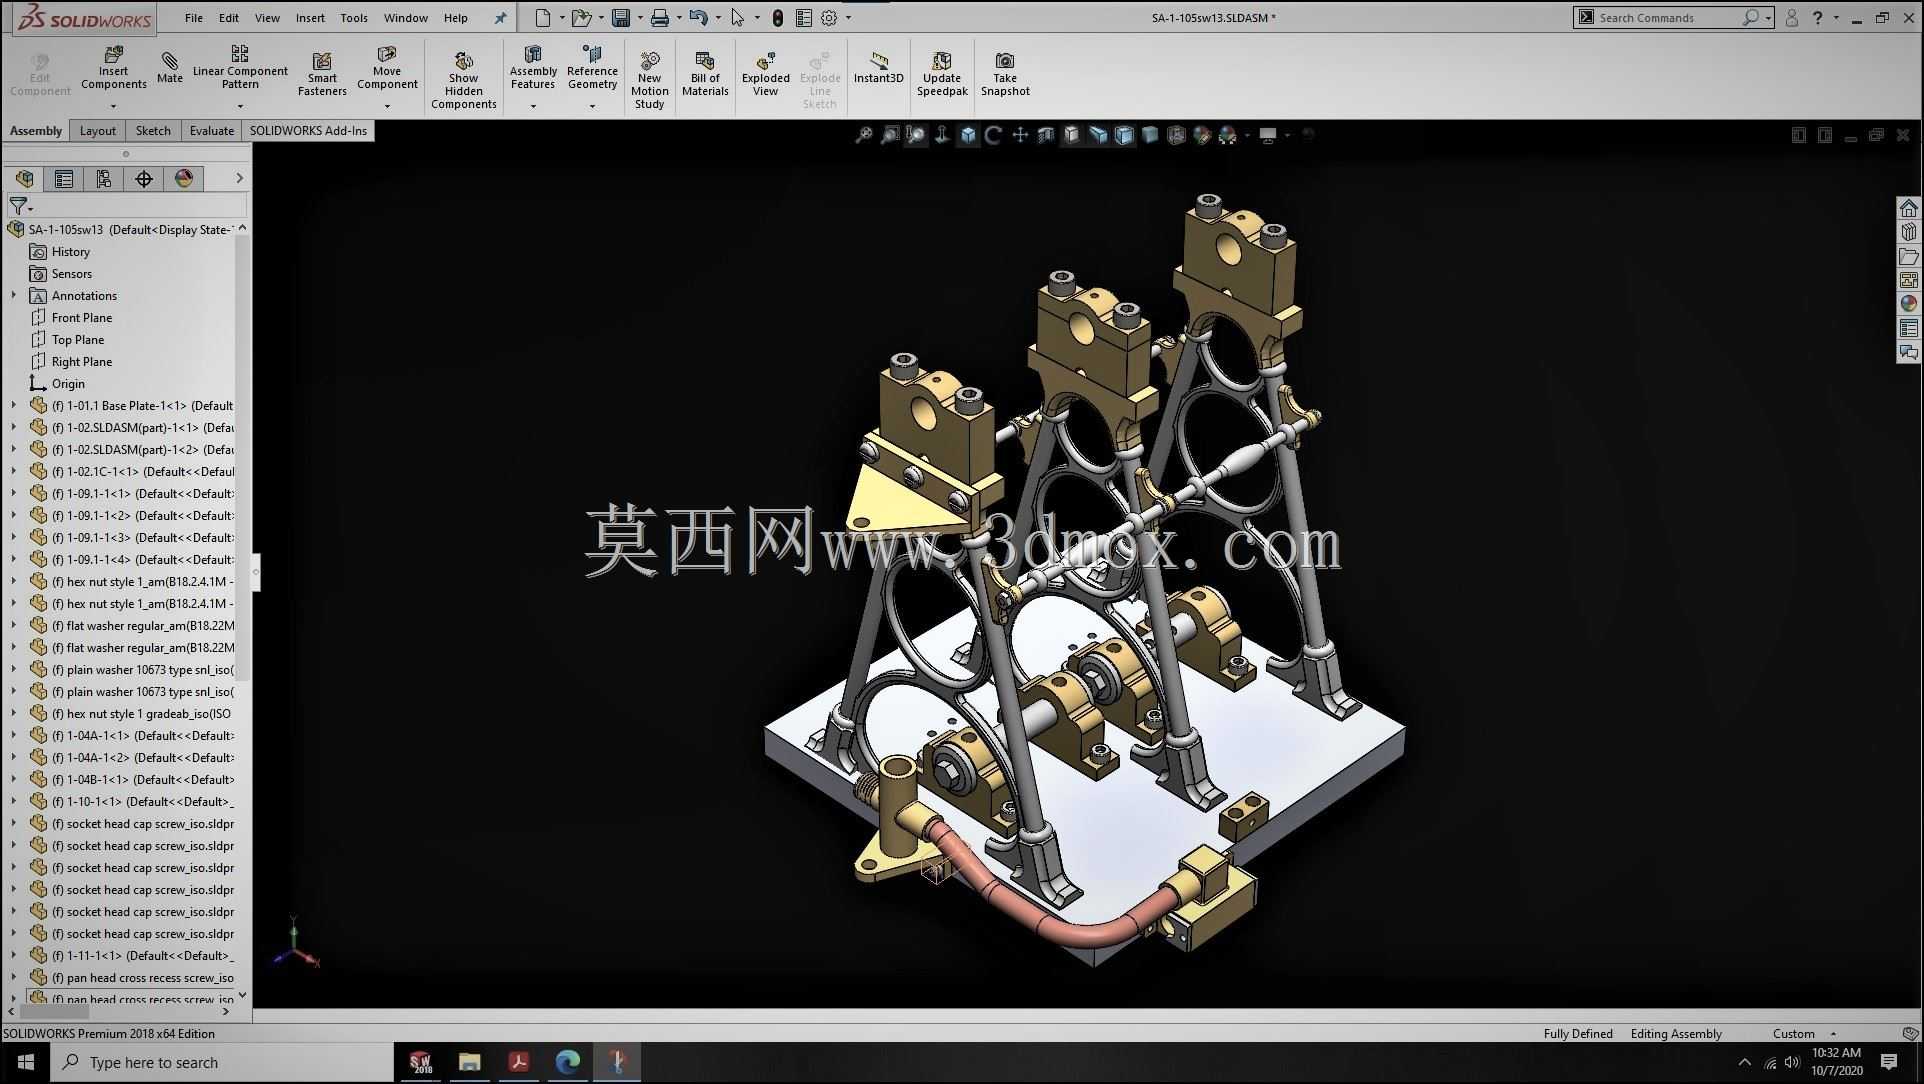Viewport: 1924px width, 1084px height.
Task: Click Take Snapshot
Action: tap(1005, 74)
